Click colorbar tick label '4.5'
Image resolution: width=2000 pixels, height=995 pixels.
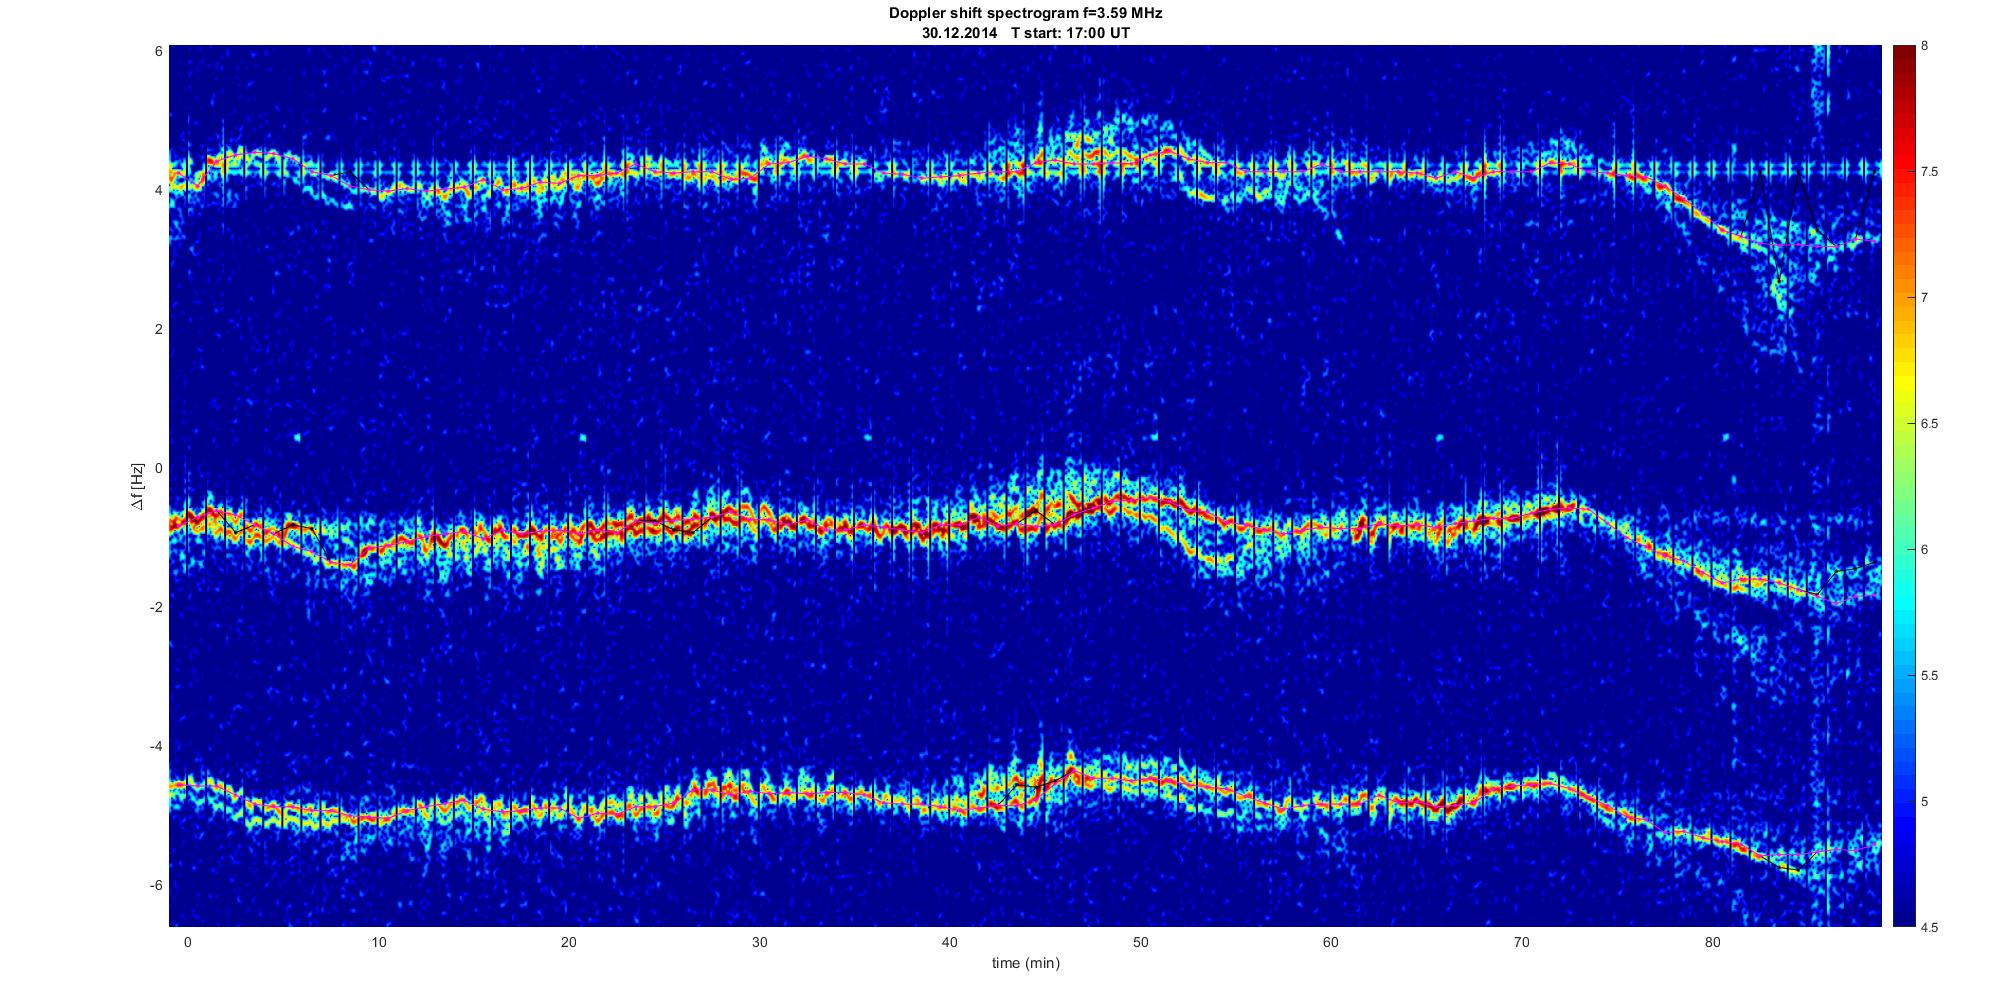[x=1929, y=927]
